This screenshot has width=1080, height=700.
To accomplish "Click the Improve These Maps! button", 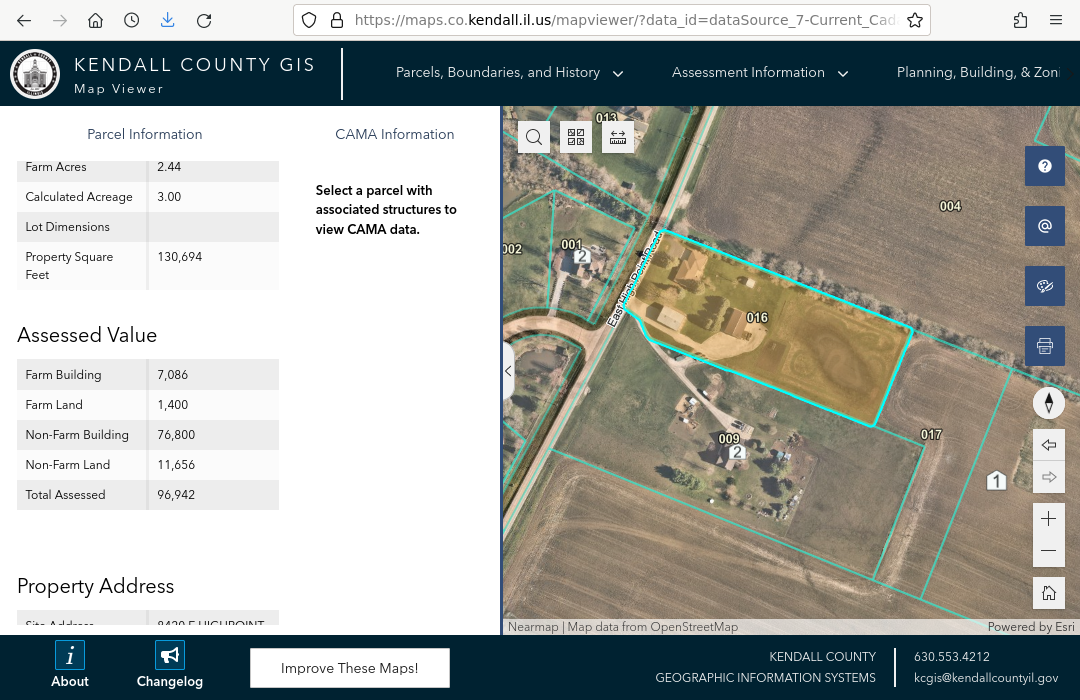I will 349,668.
